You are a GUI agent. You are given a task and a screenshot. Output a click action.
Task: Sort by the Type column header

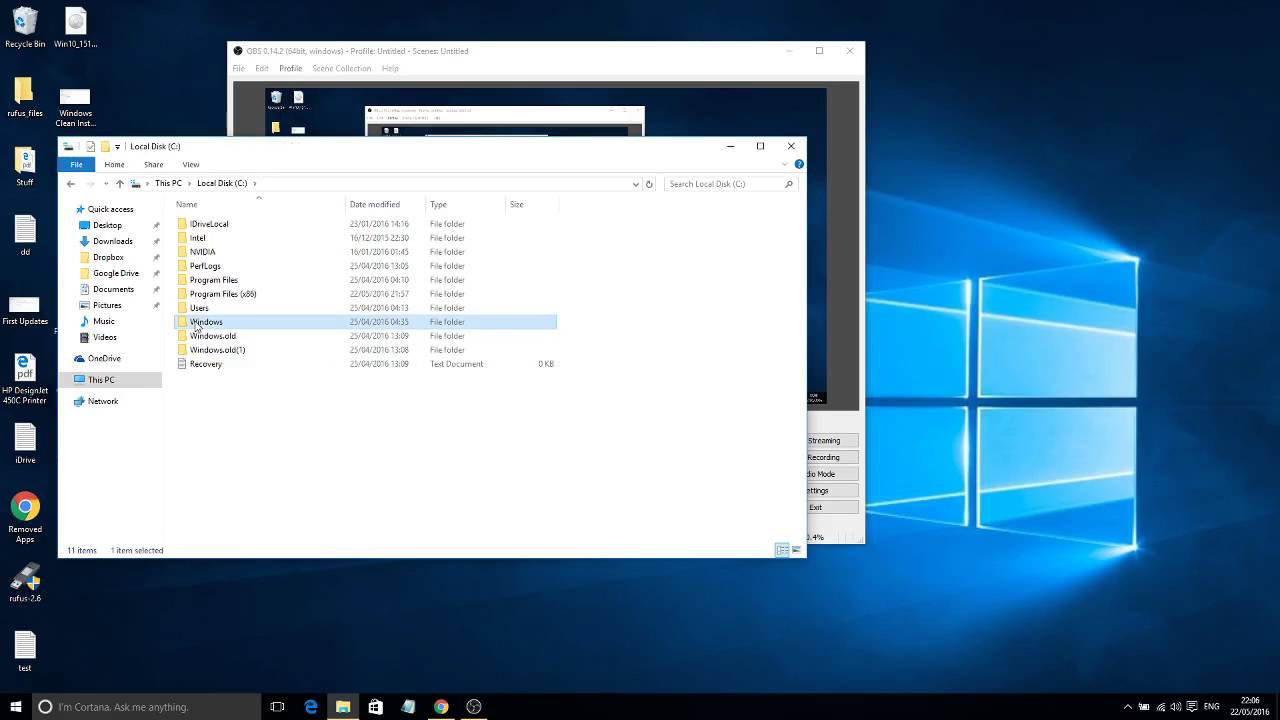point(465,204)
